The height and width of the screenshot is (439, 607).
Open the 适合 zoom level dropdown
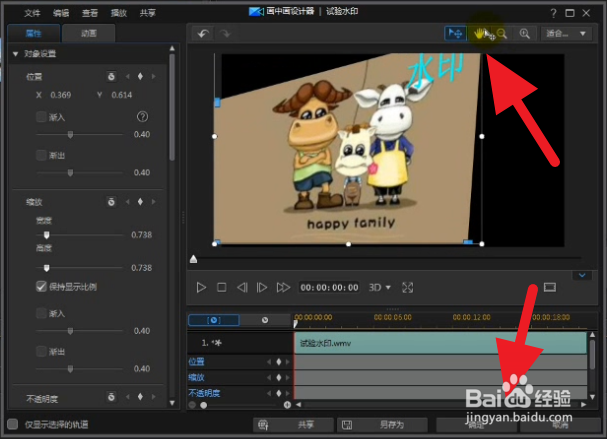(x=566, y=34)
